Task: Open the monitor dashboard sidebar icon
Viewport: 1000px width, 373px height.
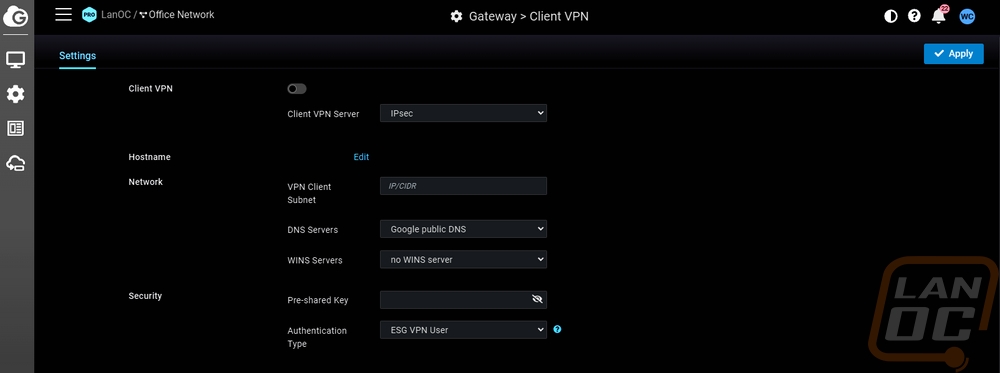Action: point(15,61)
